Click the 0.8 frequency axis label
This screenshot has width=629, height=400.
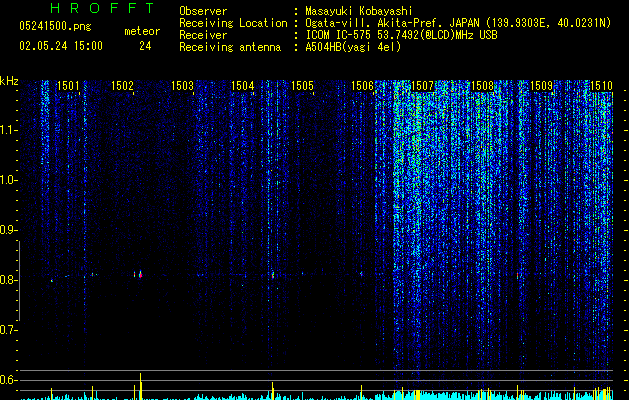coord(7,280)
